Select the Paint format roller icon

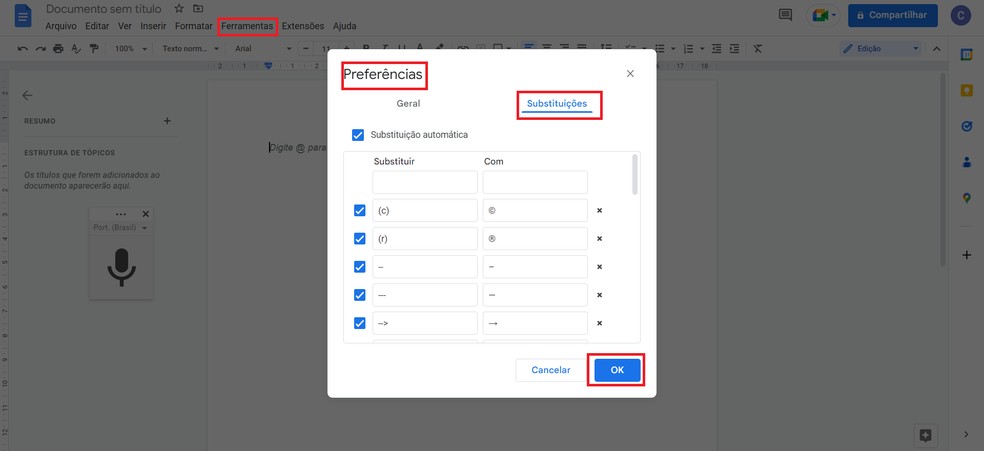(94, 48)
